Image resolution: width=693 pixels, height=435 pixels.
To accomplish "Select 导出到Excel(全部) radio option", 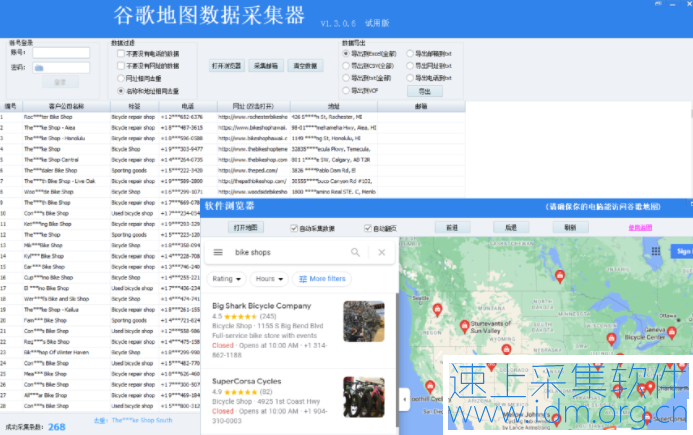I will 346,53.
